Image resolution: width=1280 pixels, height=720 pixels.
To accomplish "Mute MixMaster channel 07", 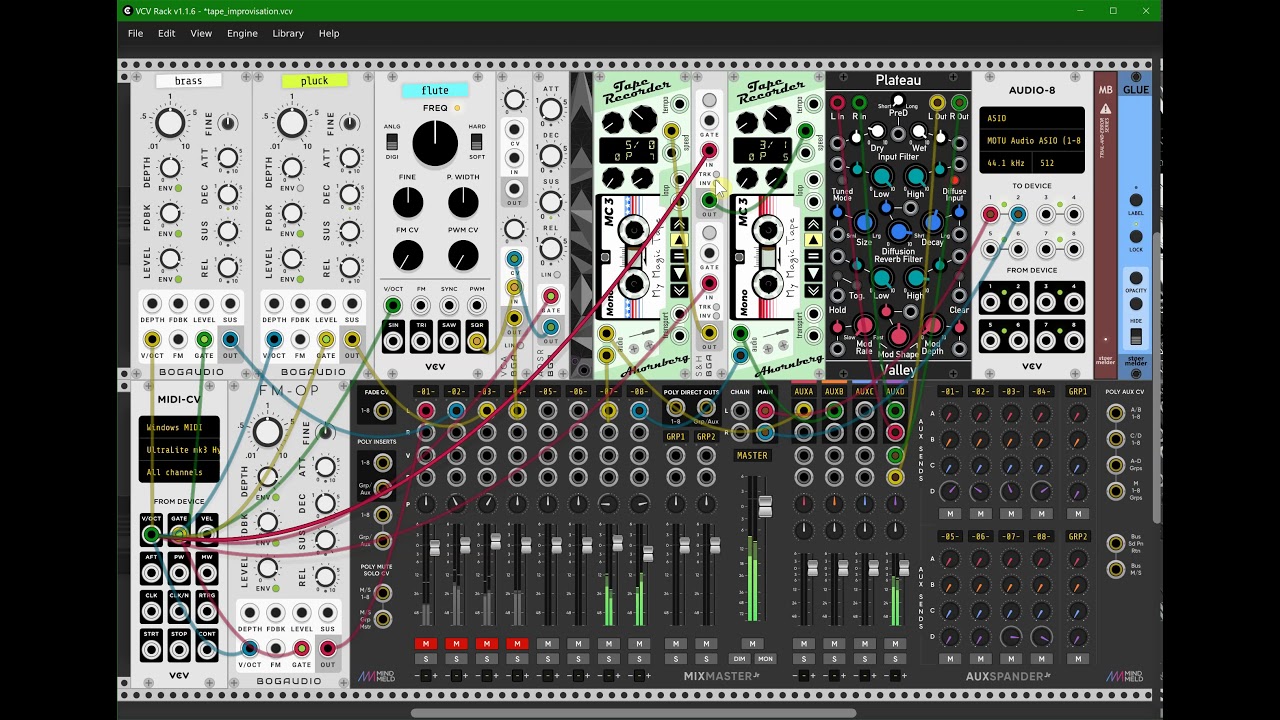I will (x=609, y=644).
